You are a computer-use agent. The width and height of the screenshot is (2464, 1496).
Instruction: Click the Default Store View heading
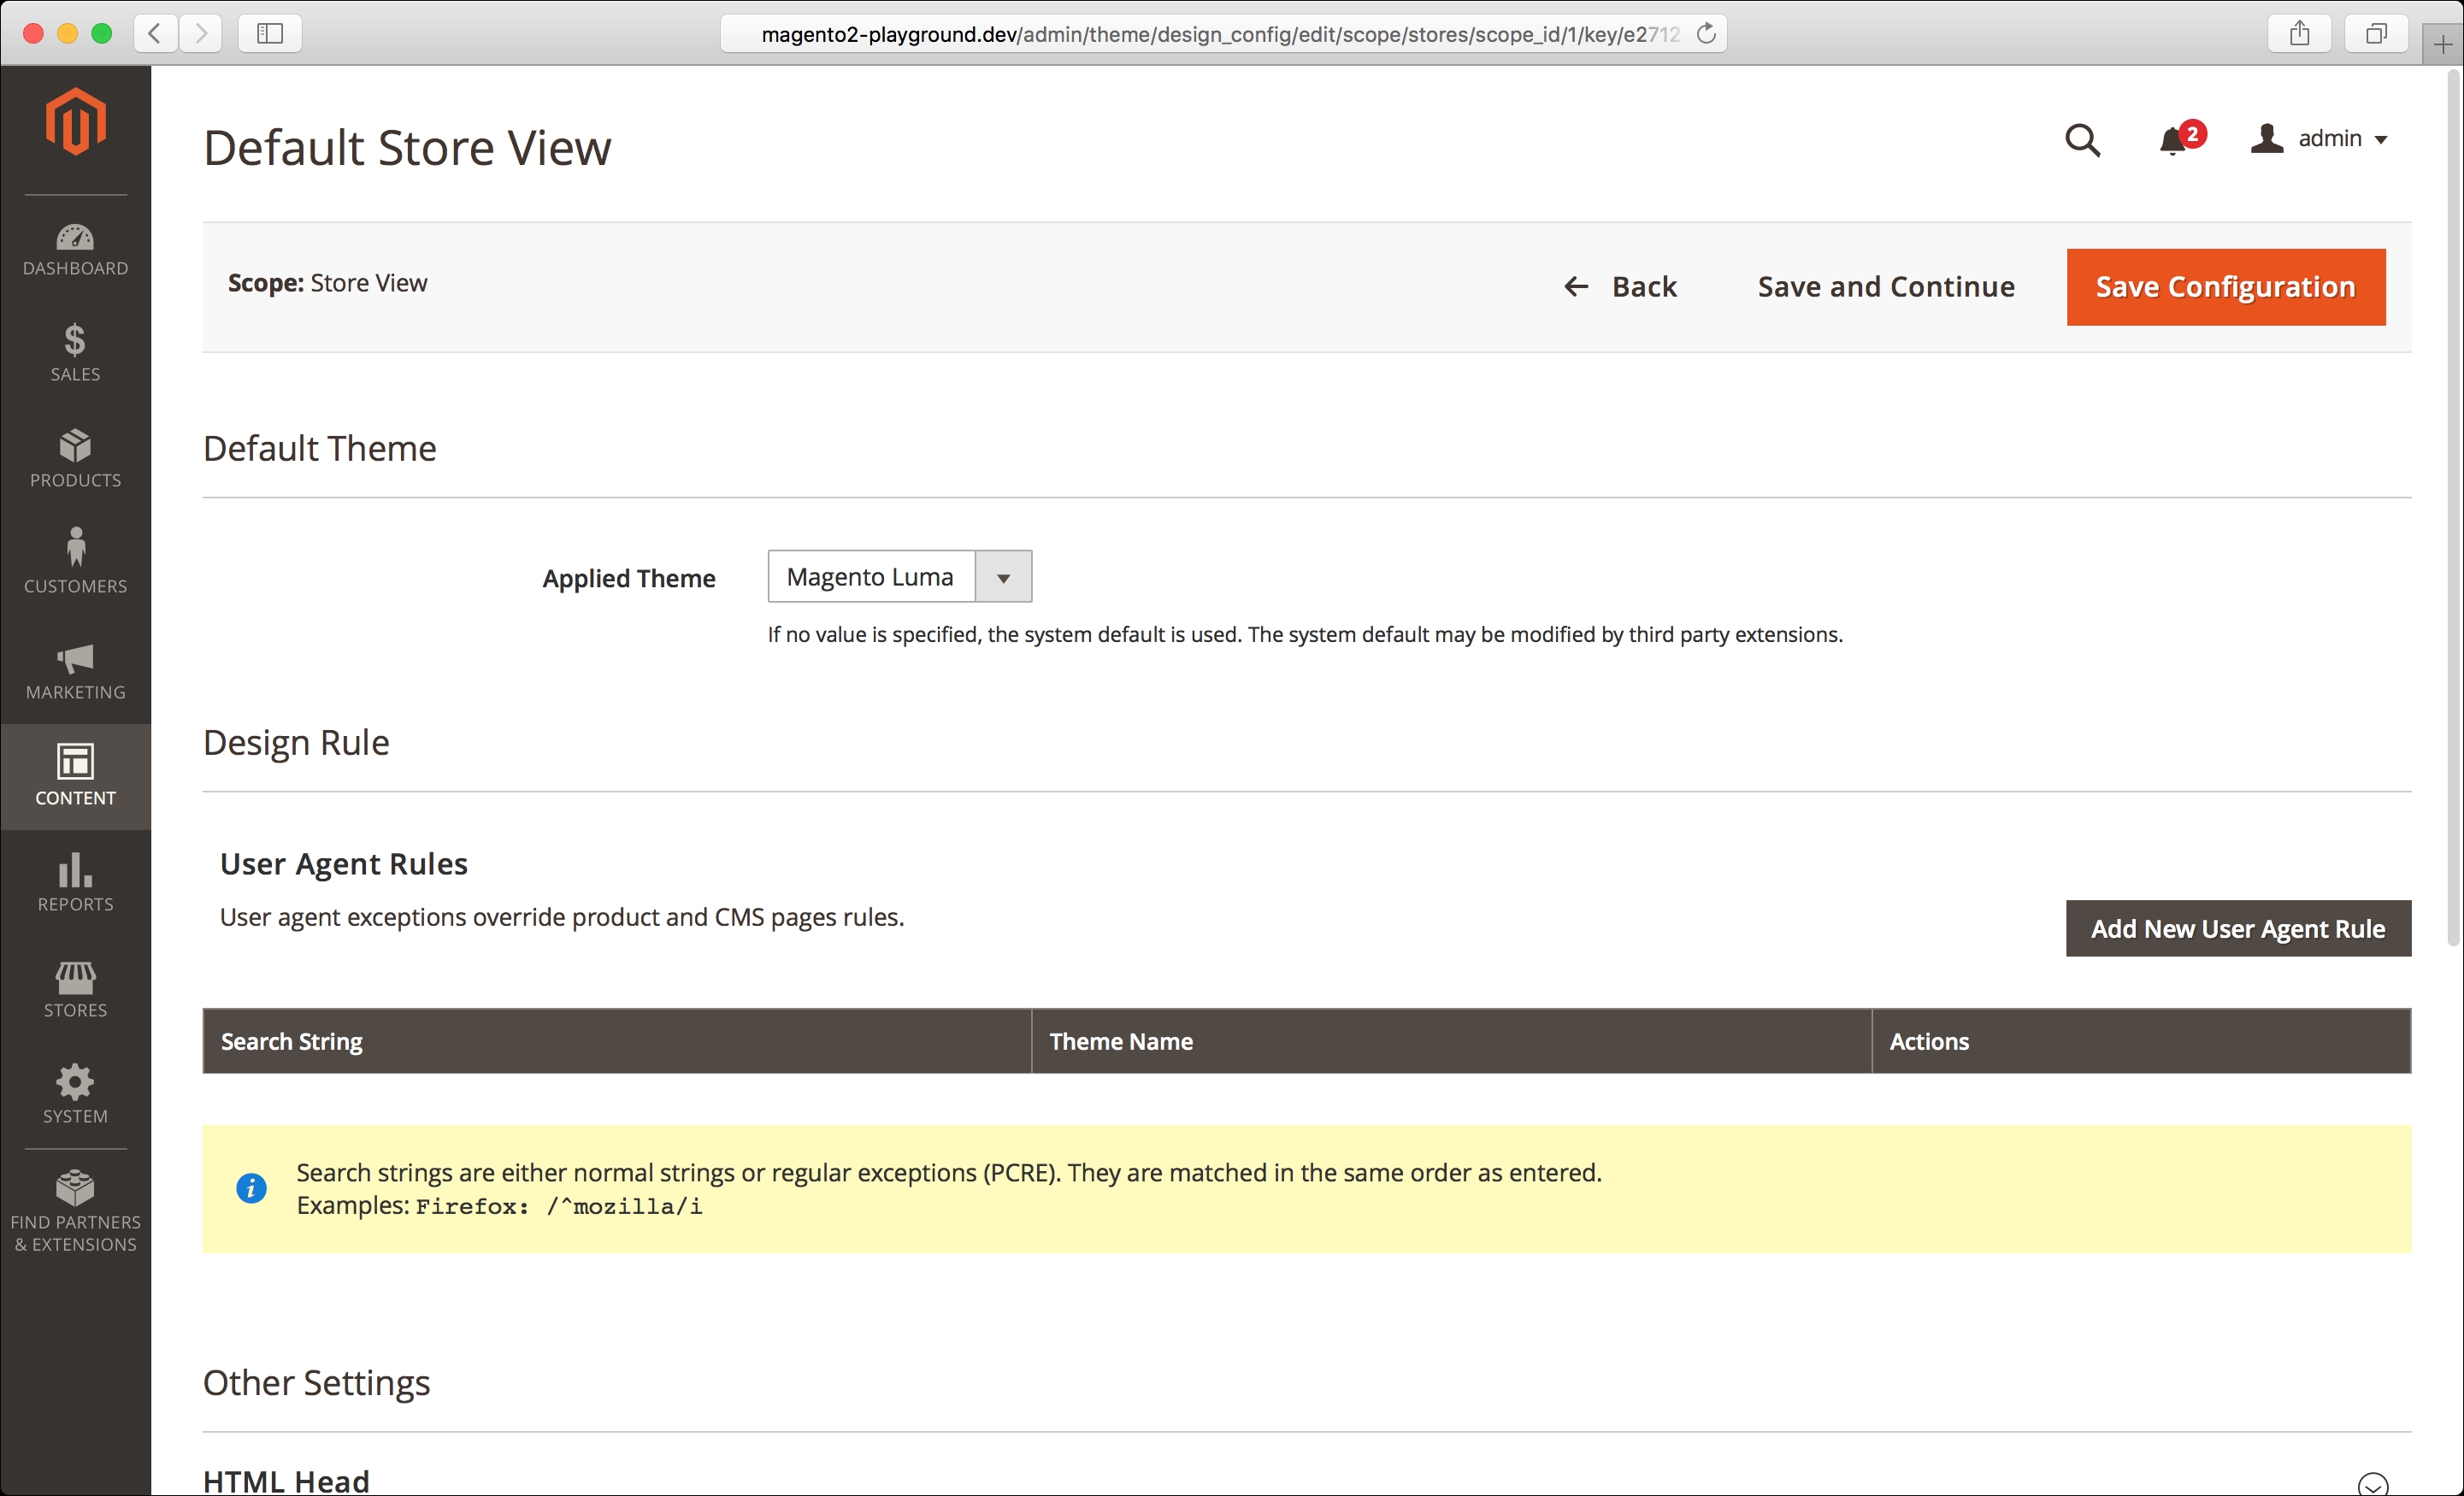click(x=407, y=148)
